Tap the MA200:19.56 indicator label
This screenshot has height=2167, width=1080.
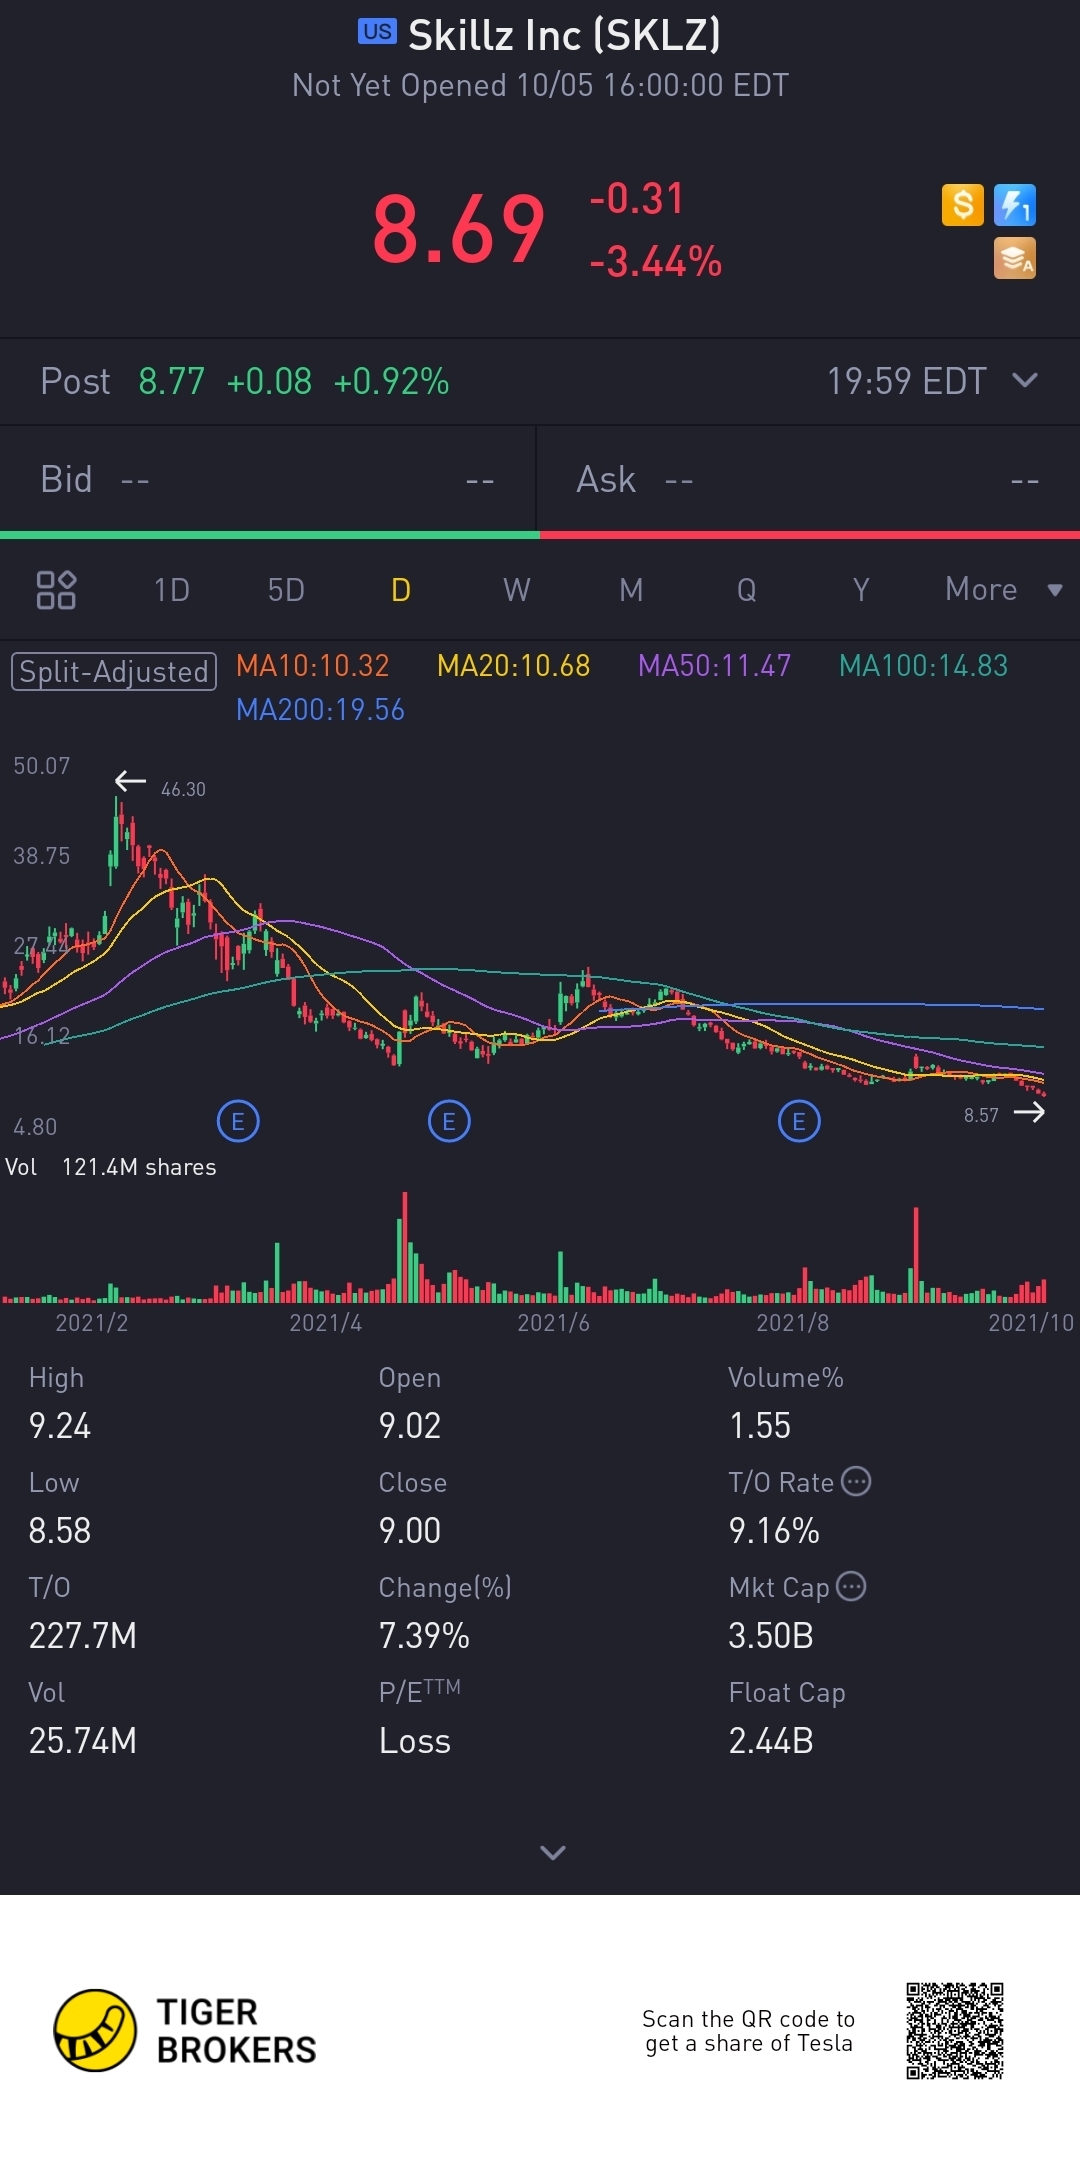point(320,710)
